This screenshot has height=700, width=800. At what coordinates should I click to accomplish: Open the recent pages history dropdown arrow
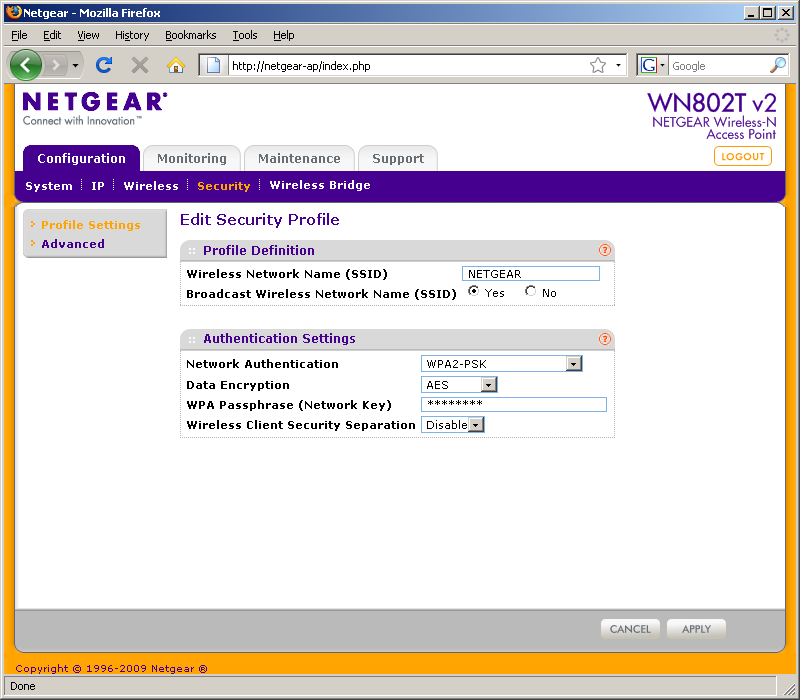(x=75, y=65)
